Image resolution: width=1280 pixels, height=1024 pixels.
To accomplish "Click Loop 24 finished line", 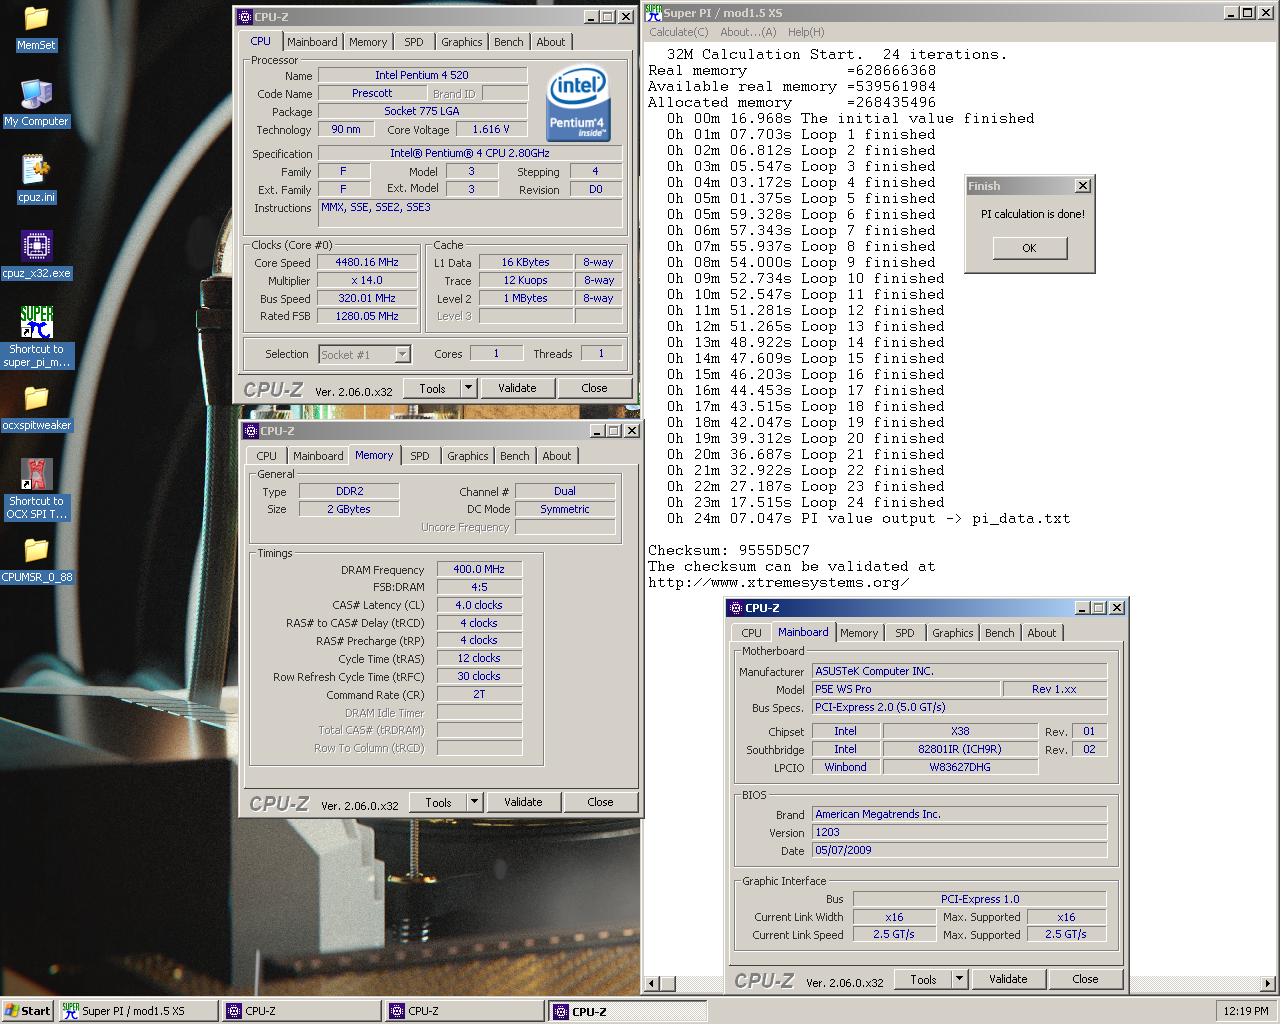I will coord(805,503).
